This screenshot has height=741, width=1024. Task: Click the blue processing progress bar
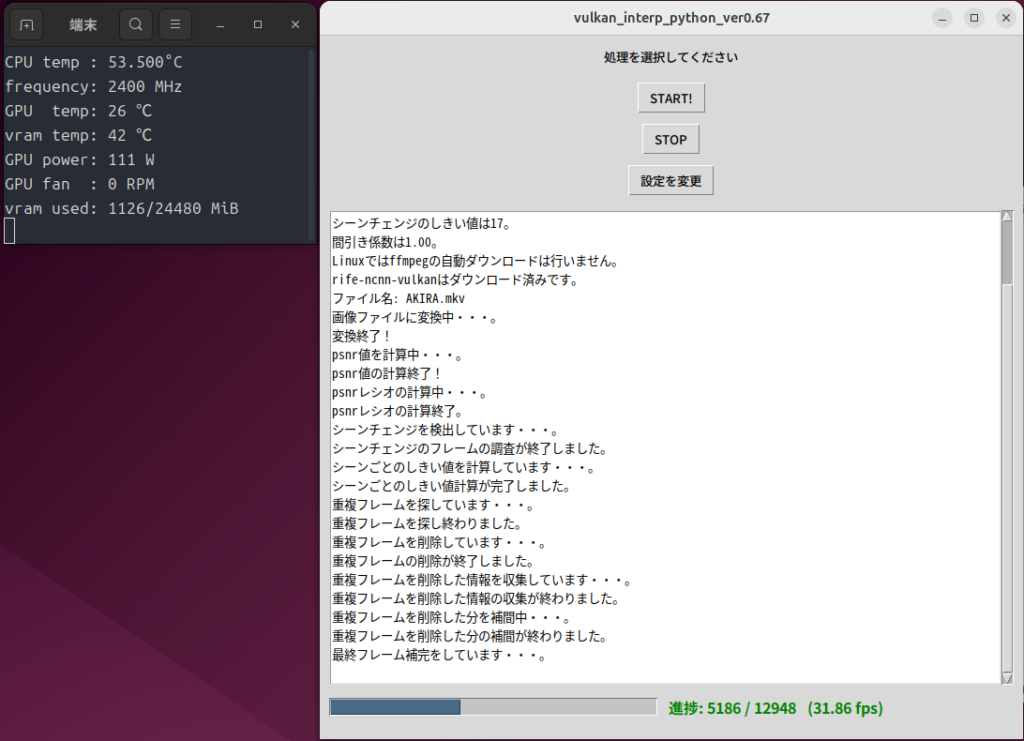[395, 707]
